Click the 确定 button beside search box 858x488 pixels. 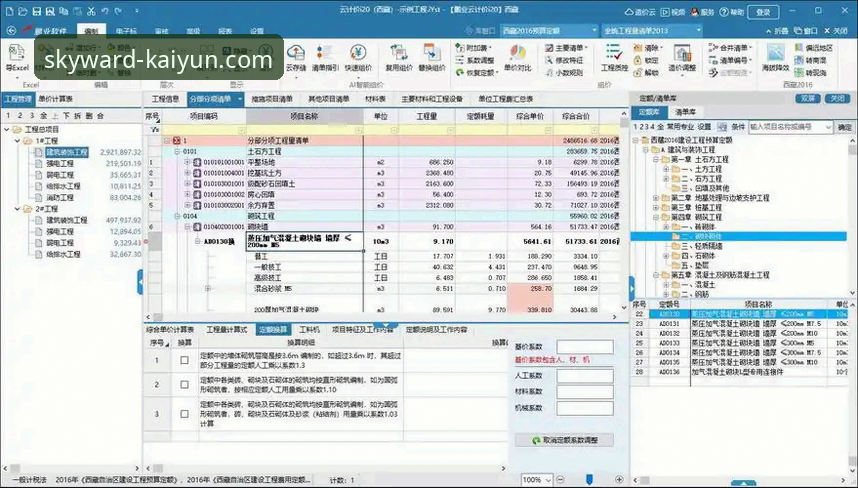point(844,127)
